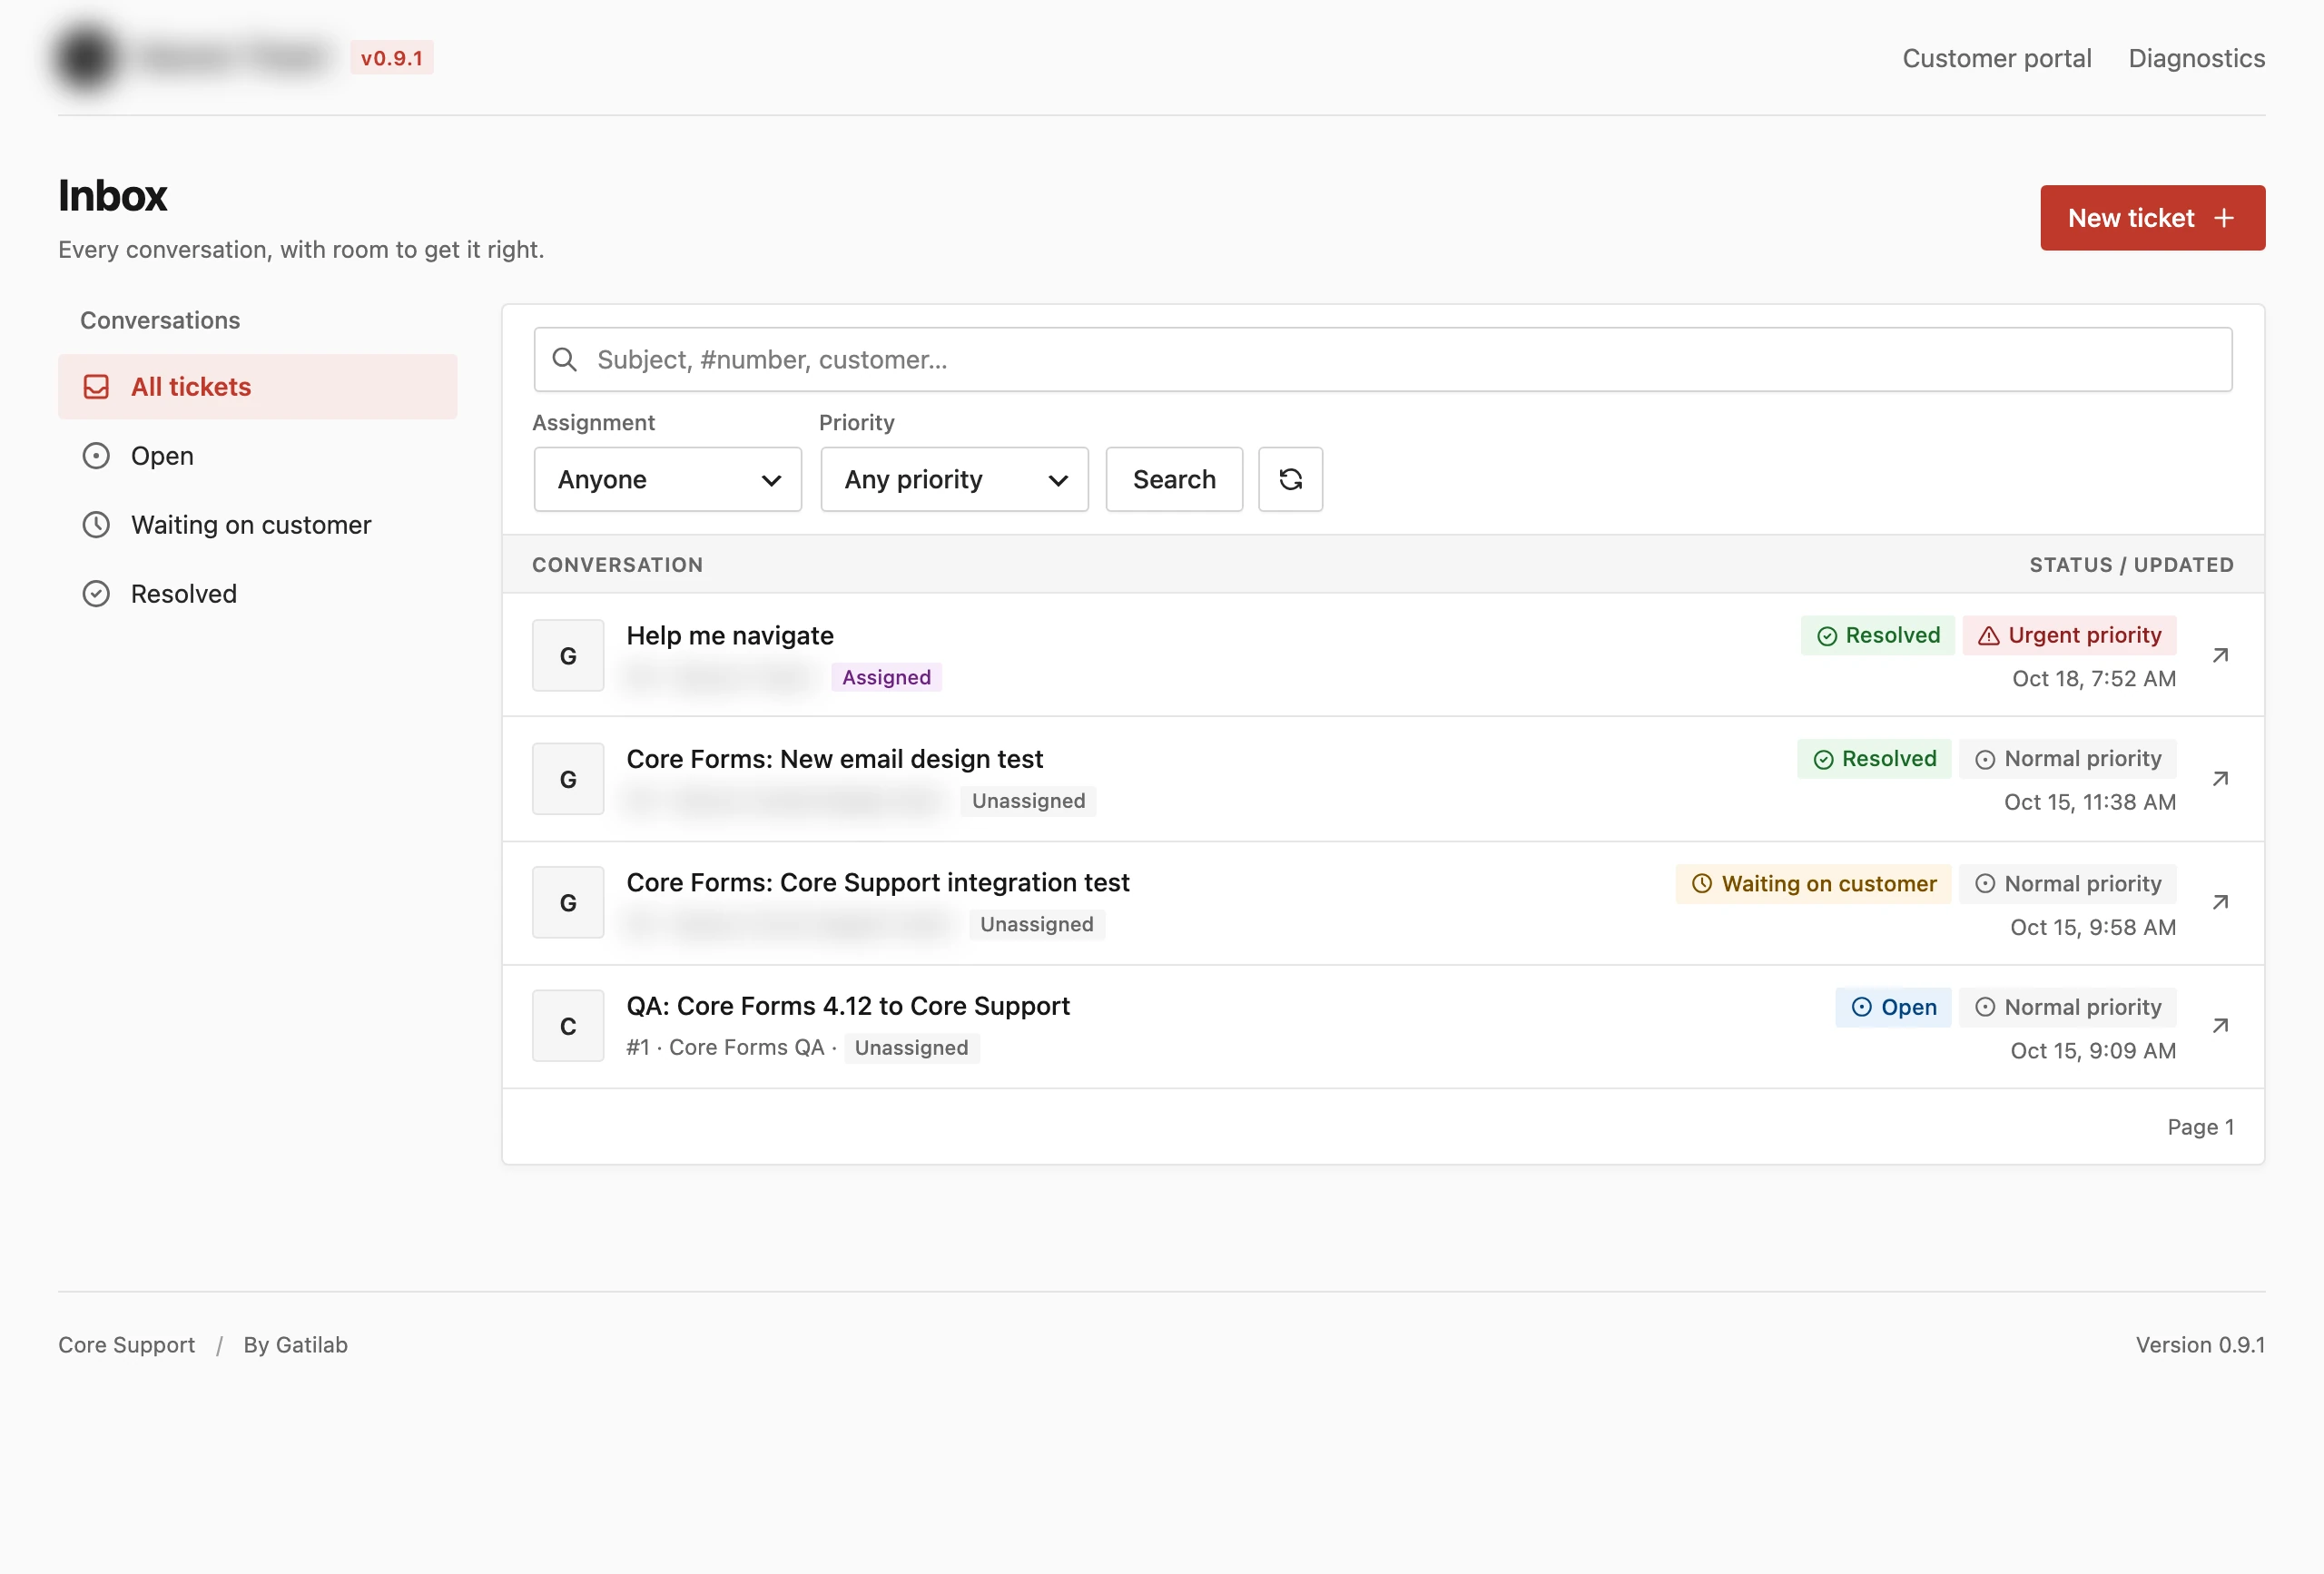
Task: Expand the Any priority dropdown
Action: click(x=955, y=479)
